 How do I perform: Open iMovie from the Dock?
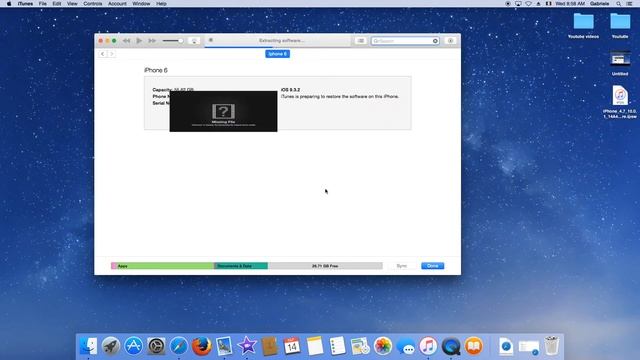point(247,346)
